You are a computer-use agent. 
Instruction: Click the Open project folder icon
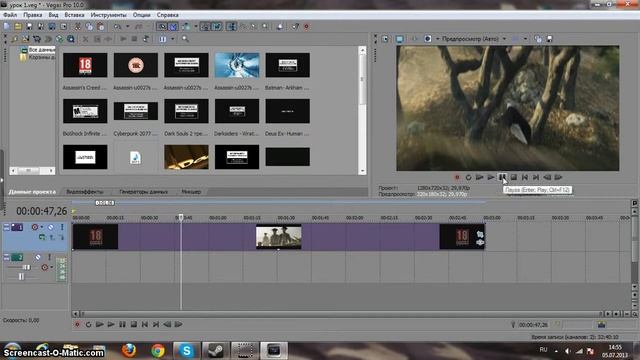point(18,27)
